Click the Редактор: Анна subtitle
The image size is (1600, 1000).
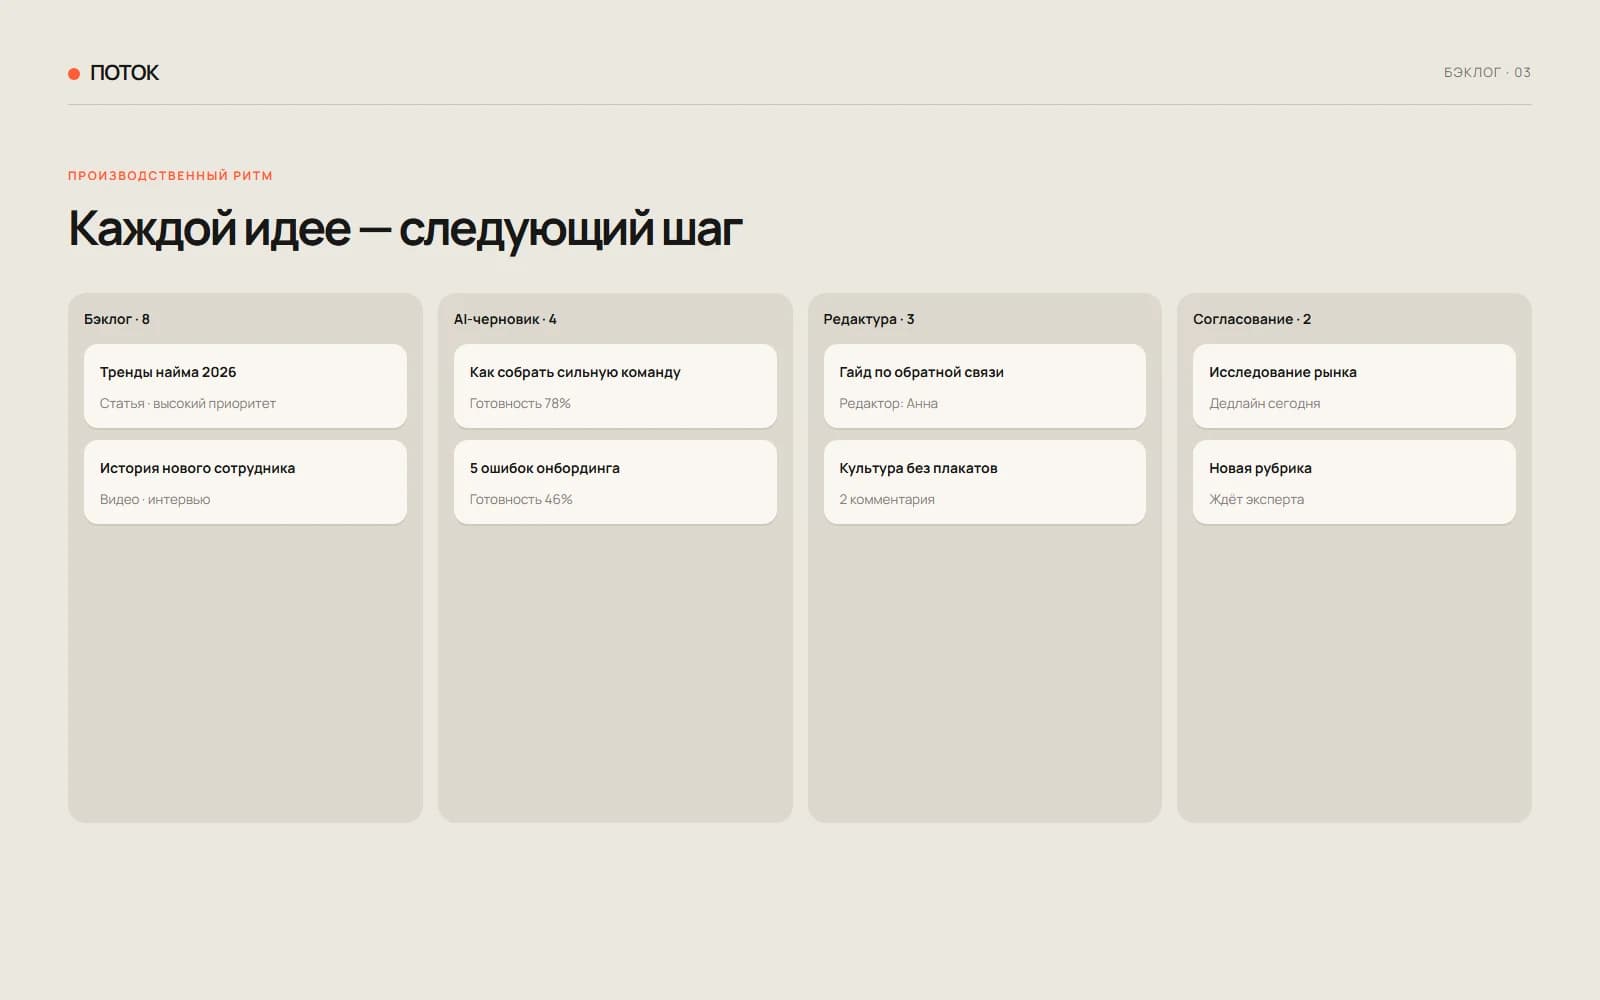[x=889, y=403]
